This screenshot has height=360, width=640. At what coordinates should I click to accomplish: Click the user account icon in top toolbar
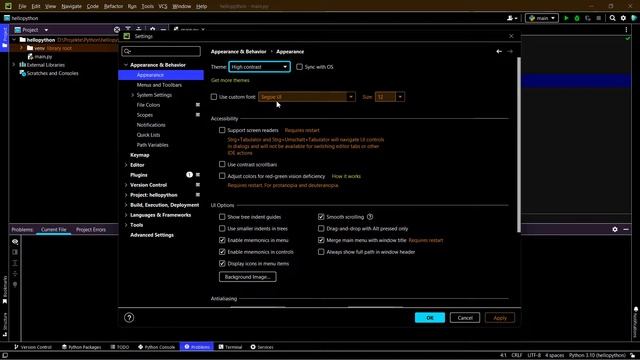click(512, 18)
